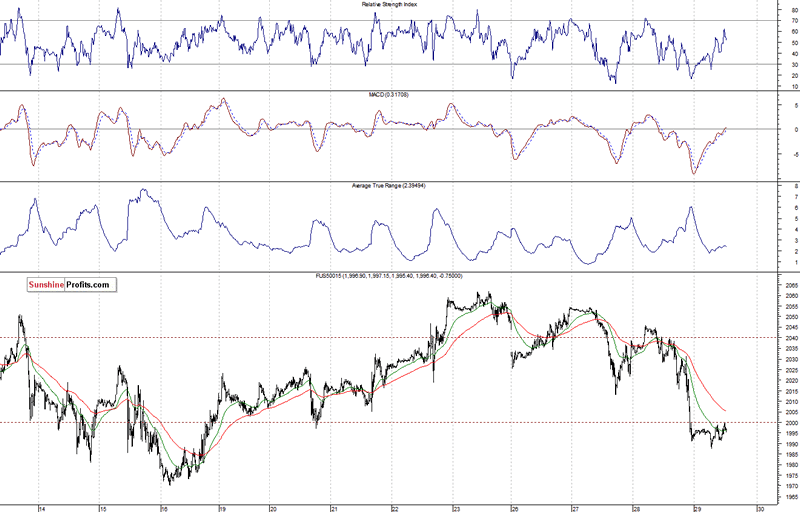The image size is (800, 512).
Task: Click the FUS50015 price chart title
Action: click(x=389, y=276)
